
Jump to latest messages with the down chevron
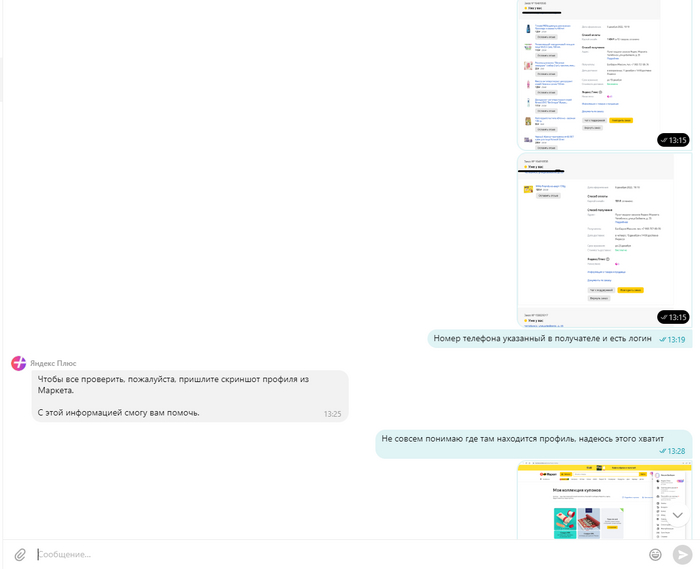[677, 515]
